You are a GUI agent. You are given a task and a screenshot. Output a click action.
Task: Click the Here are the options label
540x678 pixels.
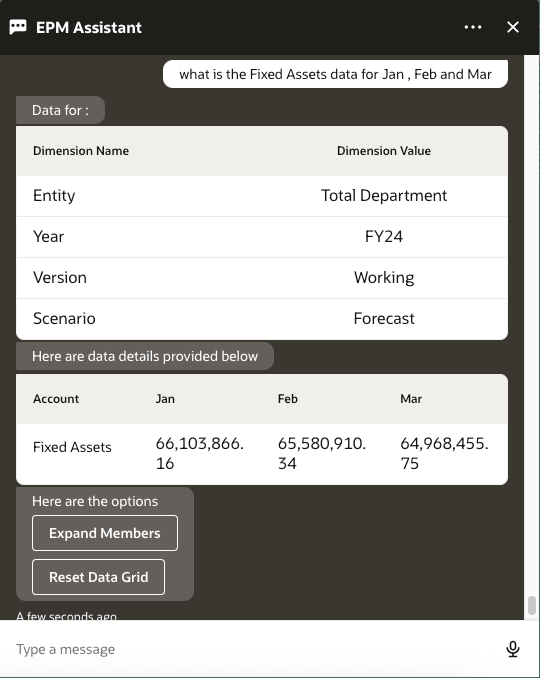(x=95, y=501)
